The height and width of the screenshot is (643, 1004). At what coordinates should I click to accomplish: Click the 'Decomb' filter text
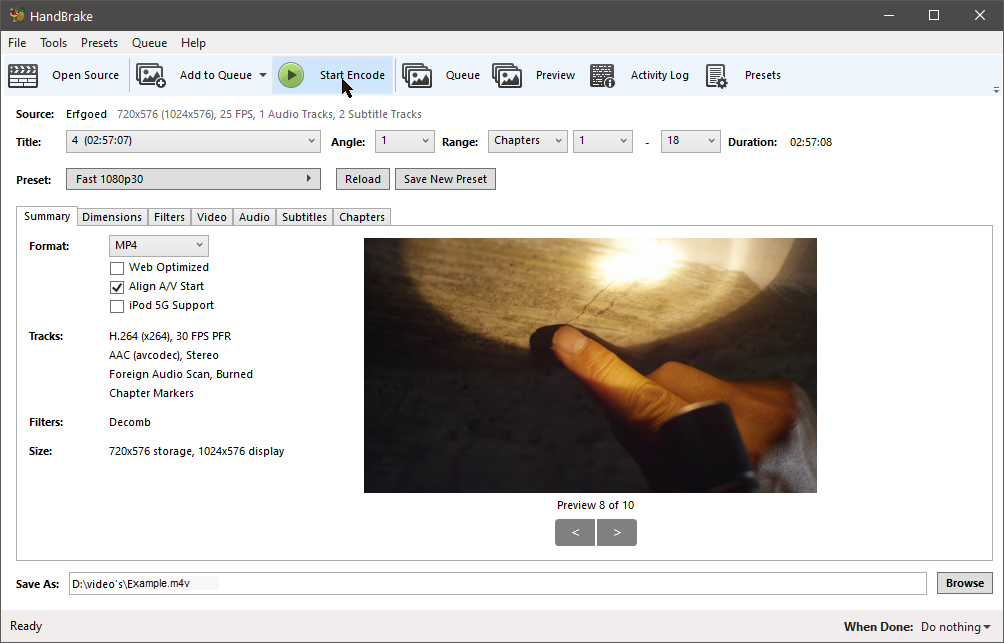pyautogui.click(x=130, y=423)
